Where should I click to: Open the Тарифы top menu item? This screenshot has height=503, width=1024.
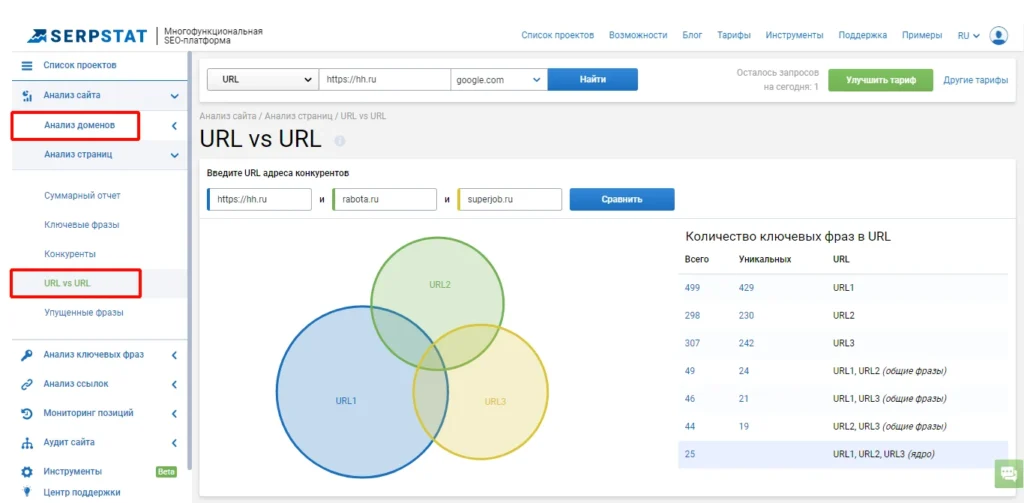[733, 35]
